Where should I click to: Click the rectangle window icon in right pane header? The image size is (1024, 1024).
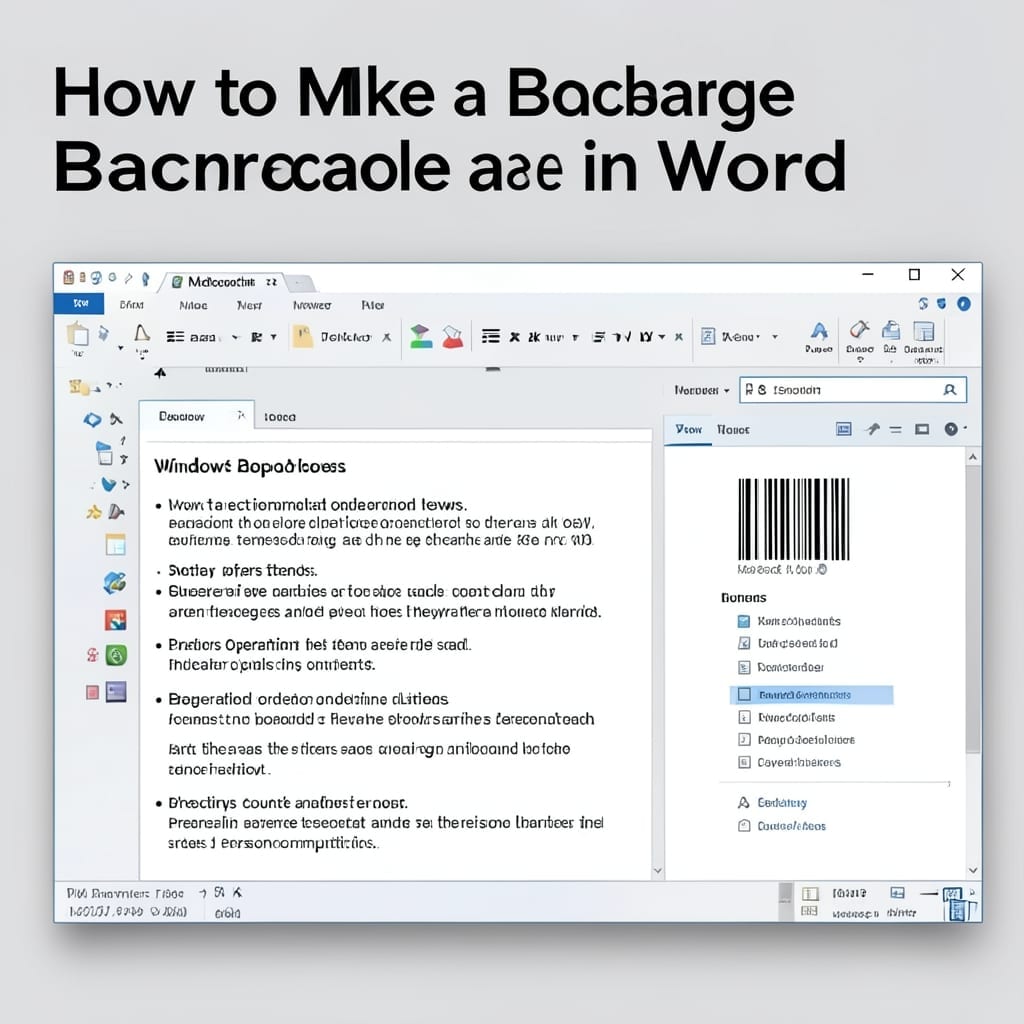pos(922,429)
